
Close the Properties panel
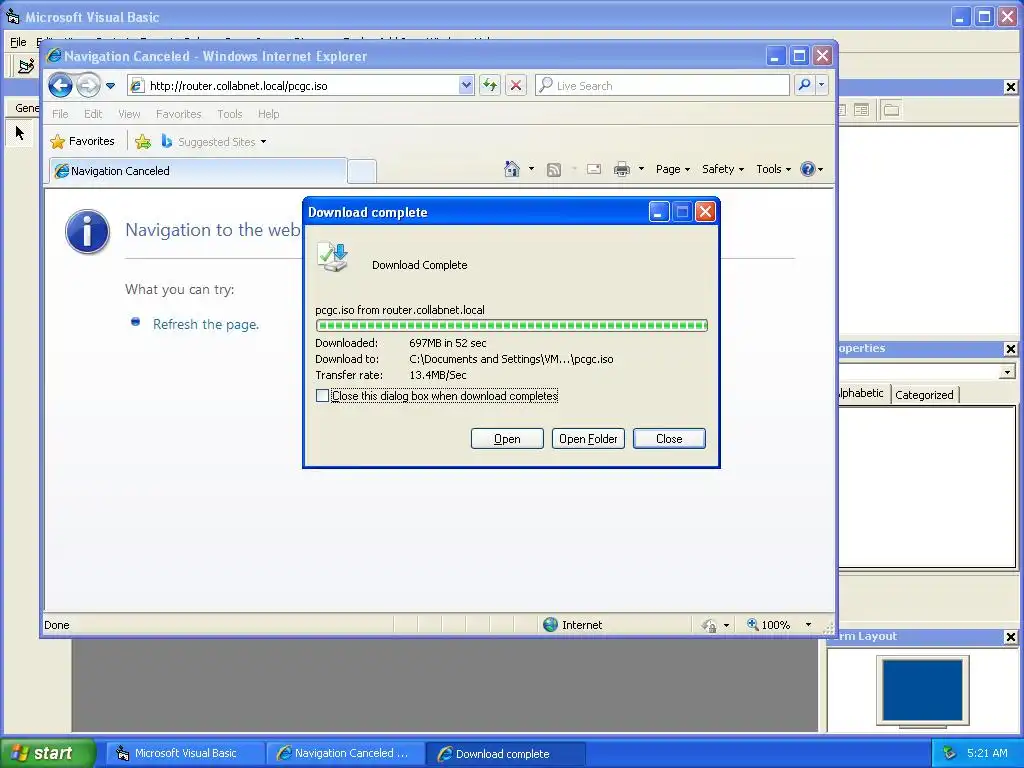pyautogui.click(x=1010, y=349)
